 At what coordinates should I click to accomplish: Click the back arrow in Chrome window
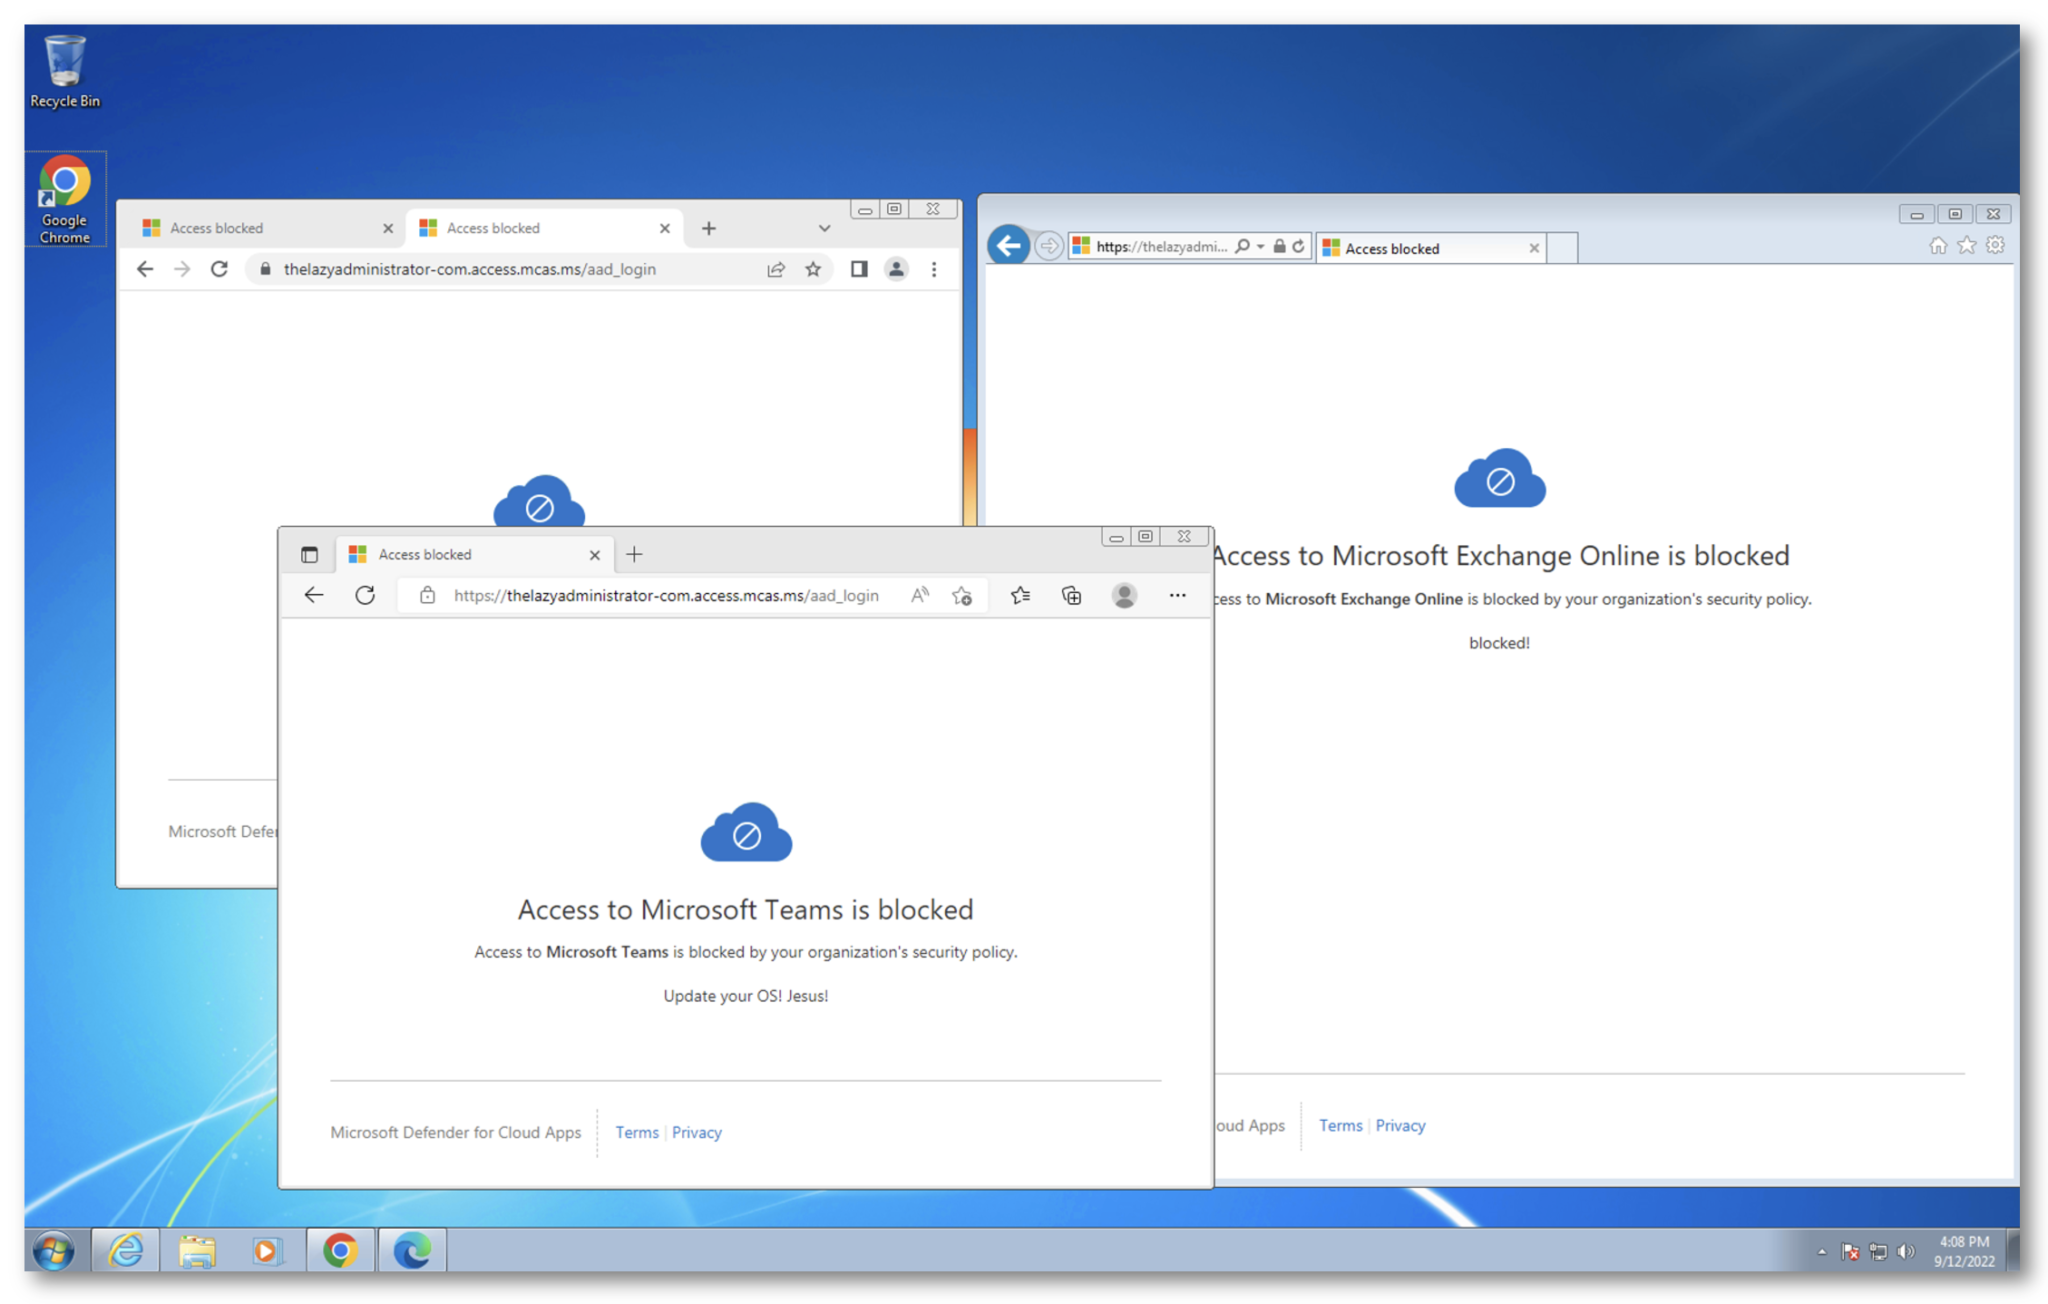tap(145, 269)
